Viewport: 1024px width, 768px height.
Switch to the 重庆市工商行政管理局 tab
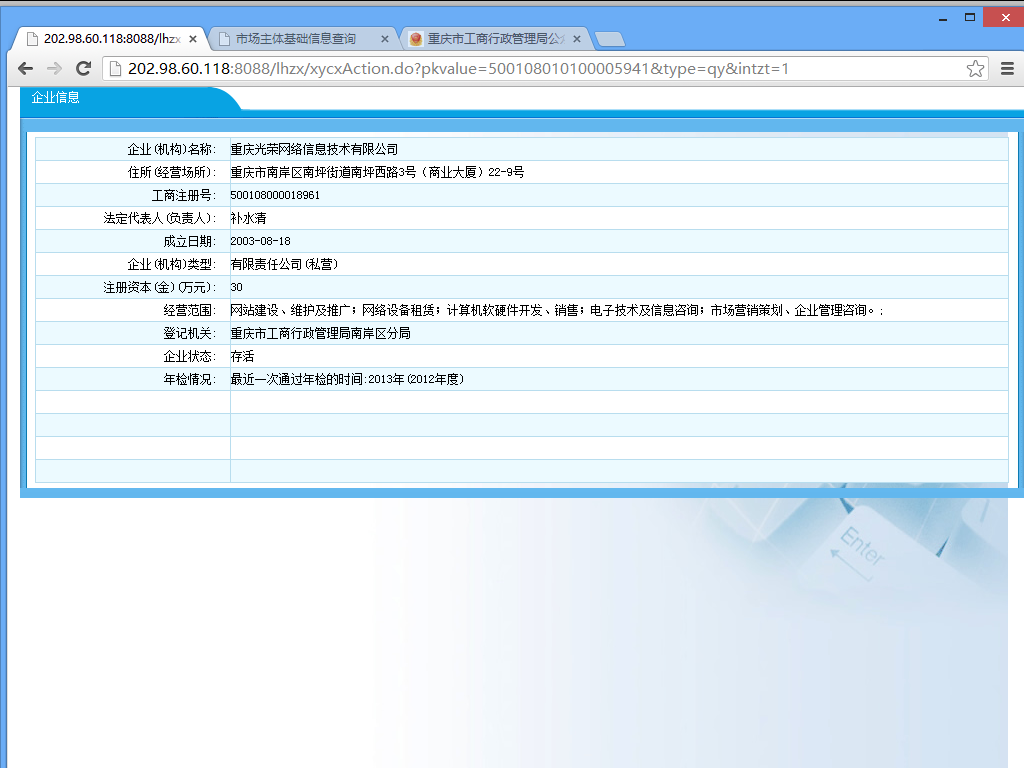pos(496,39)
